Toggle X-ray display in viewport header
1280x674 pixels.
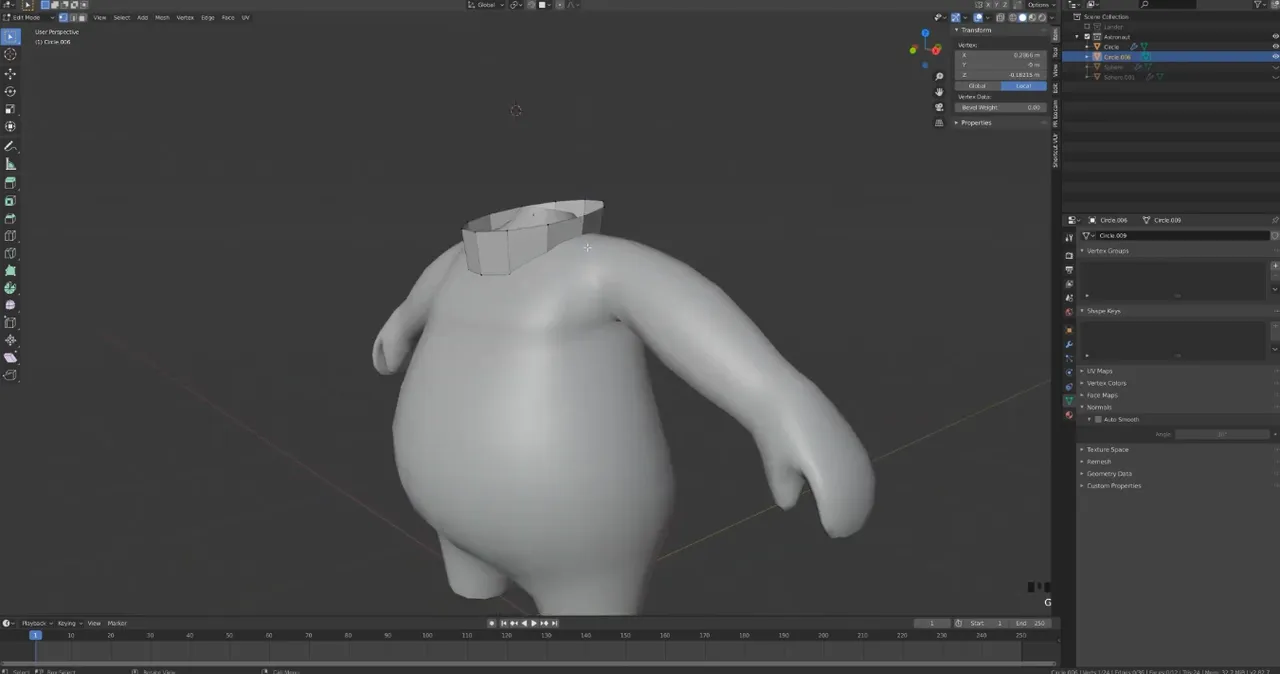(x=1000, y=17)
